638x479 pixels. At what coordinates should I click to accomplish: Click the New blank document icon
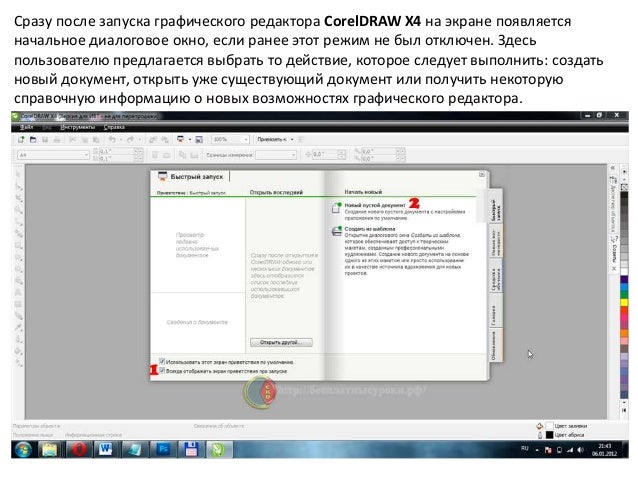336,208
